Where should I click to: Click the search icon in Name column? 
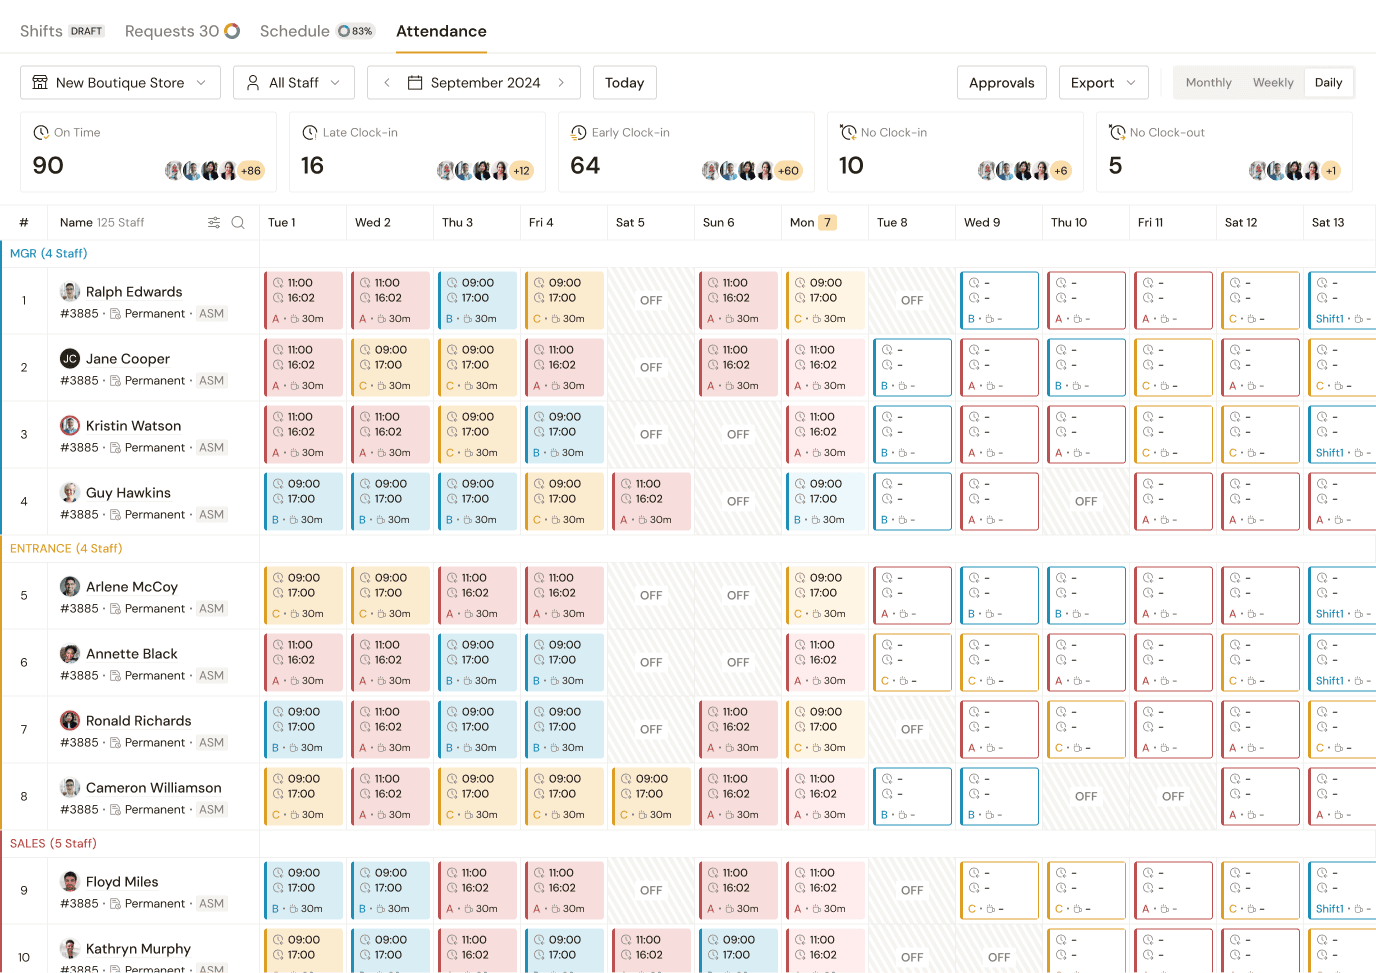238,223
